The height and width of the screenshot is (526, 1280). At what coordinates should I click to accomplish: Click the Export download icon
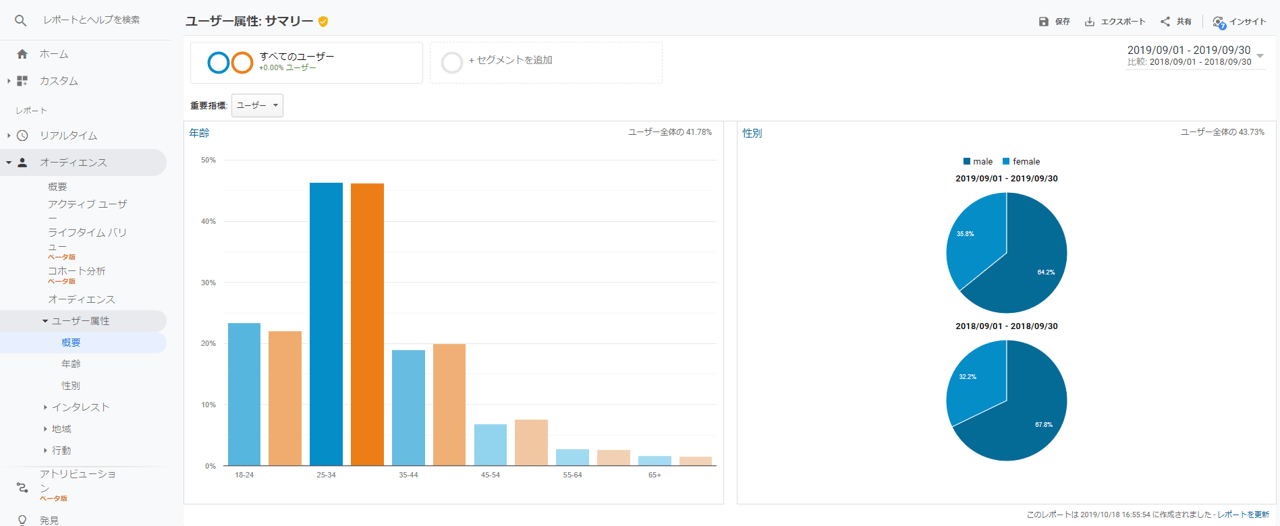[1090, 22]
